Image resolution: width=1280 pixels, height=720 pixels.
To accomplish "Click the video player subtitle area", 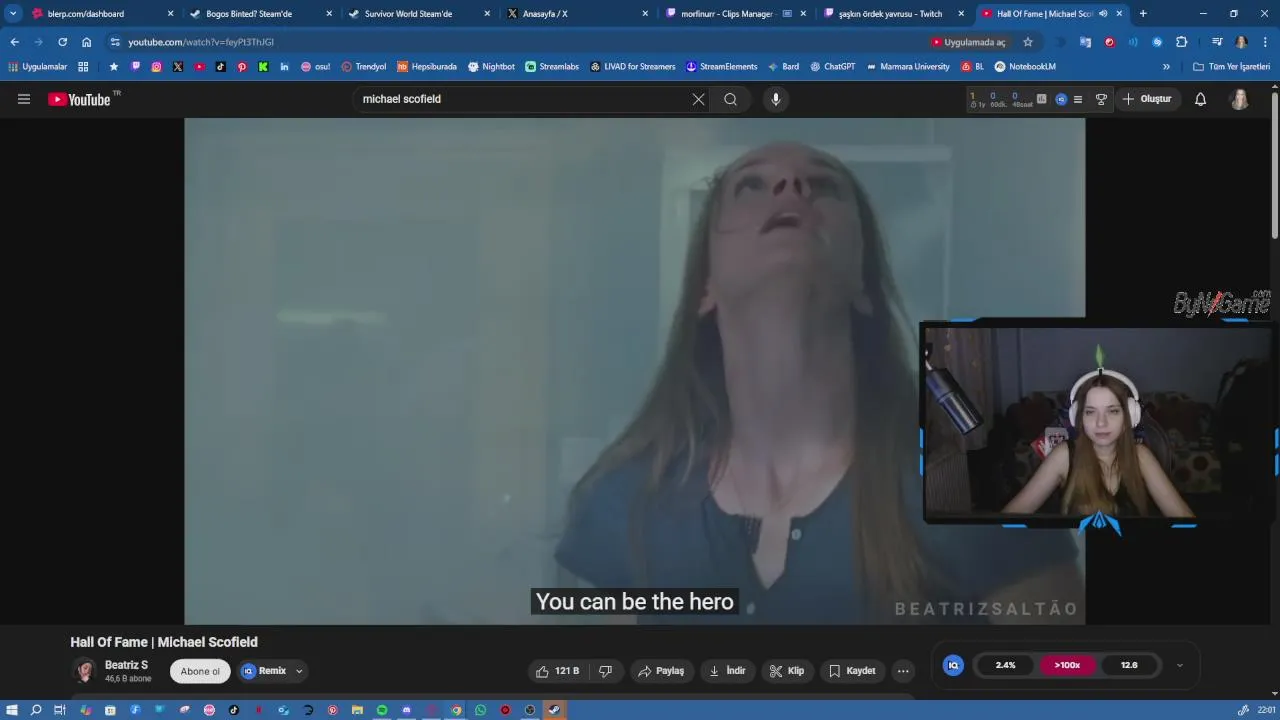I will pyautogui.click(x=635, y=602).
